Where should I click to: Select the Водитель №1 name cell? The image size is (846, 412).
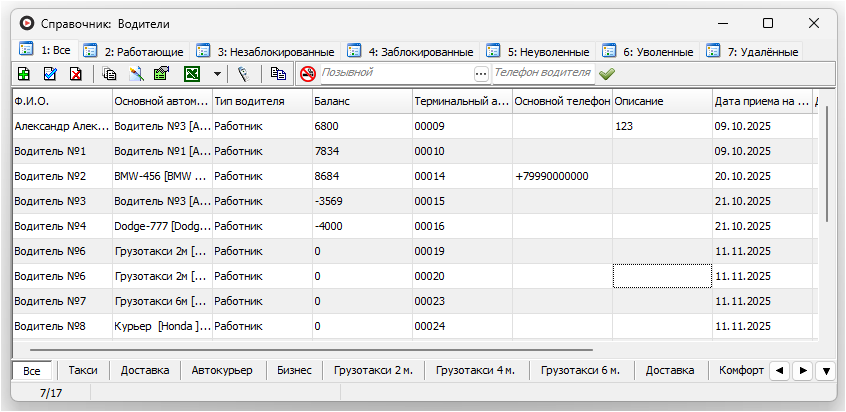tap(62, 151)
